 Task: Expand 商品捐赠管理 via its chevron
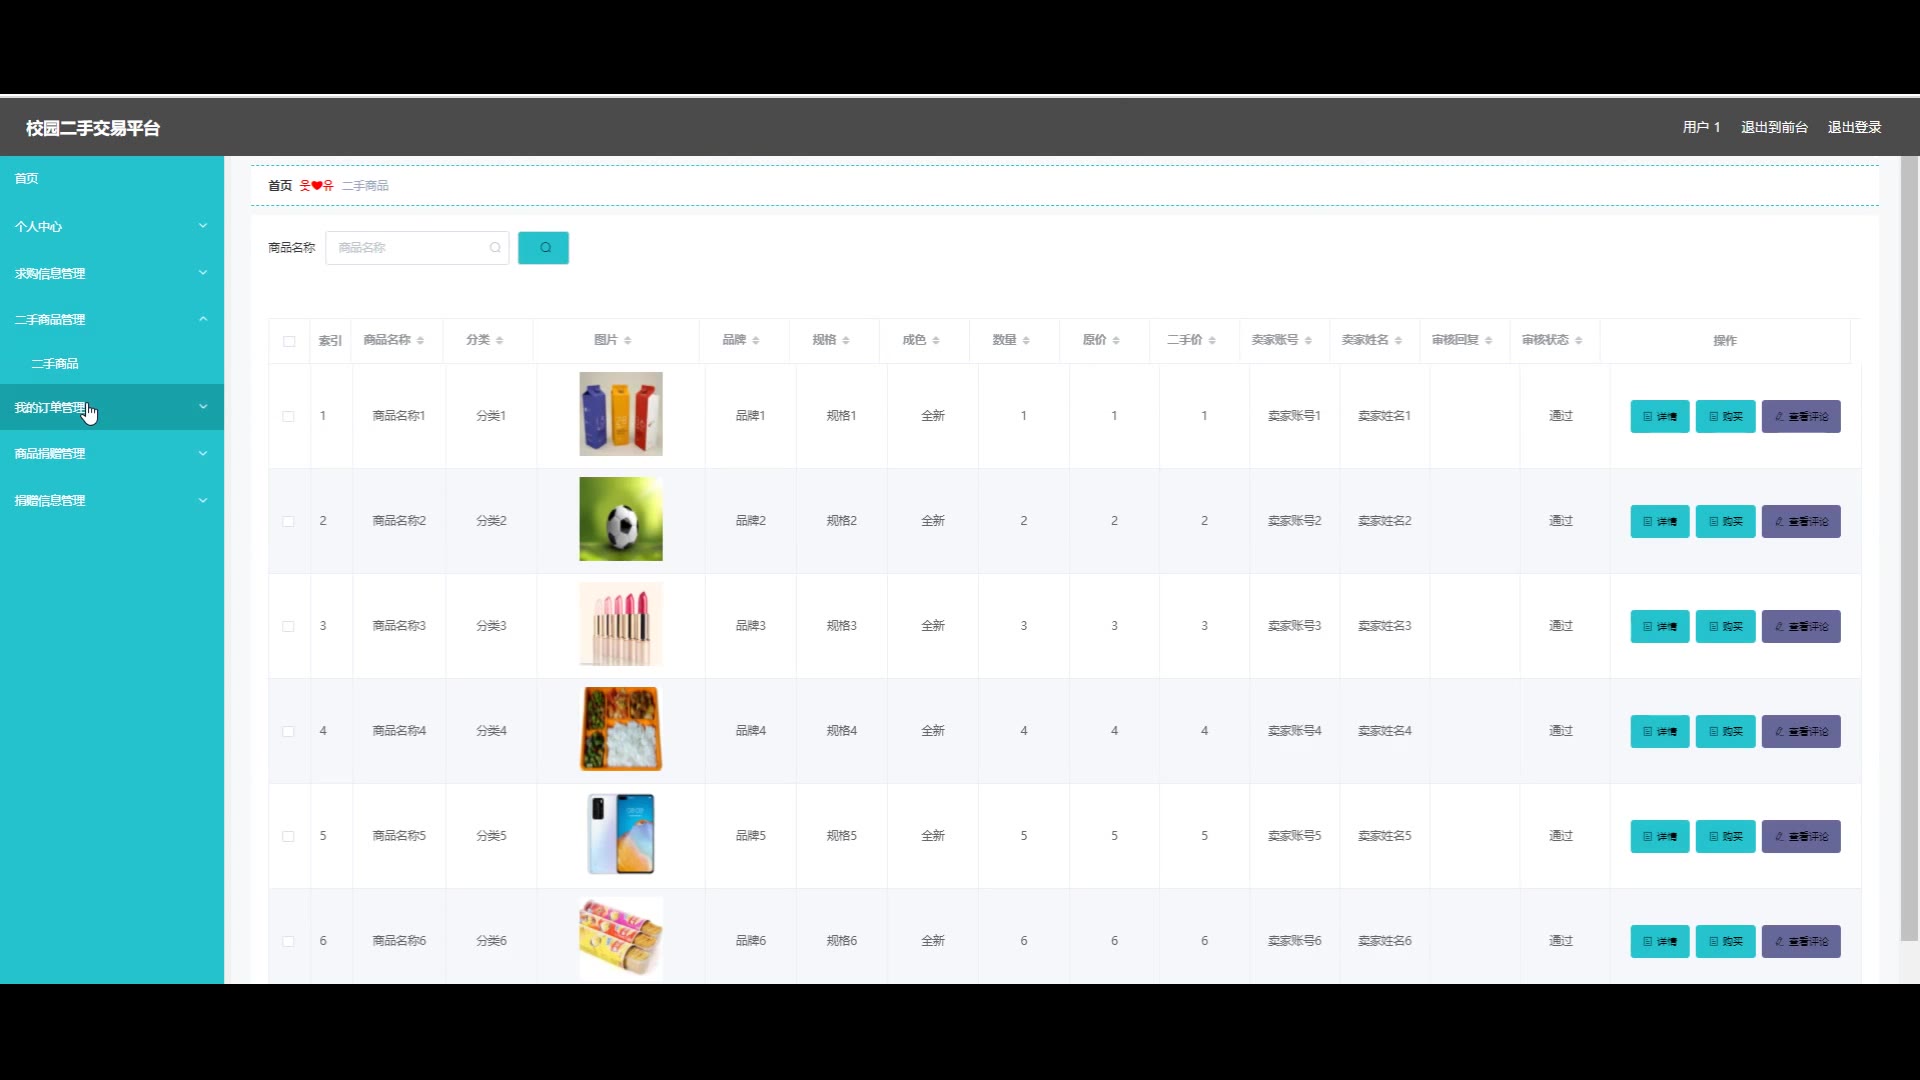203,453
